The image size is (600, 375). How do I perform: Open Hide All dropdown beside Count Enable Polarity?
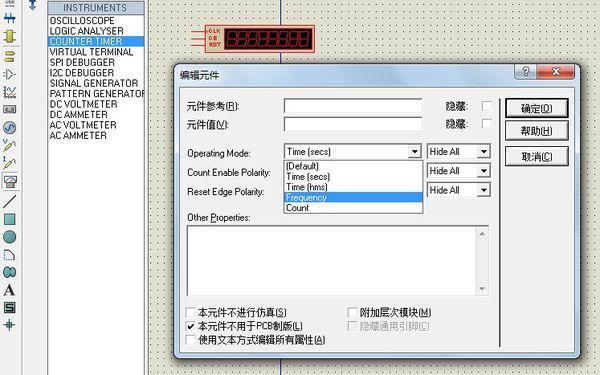click(484, 171)
